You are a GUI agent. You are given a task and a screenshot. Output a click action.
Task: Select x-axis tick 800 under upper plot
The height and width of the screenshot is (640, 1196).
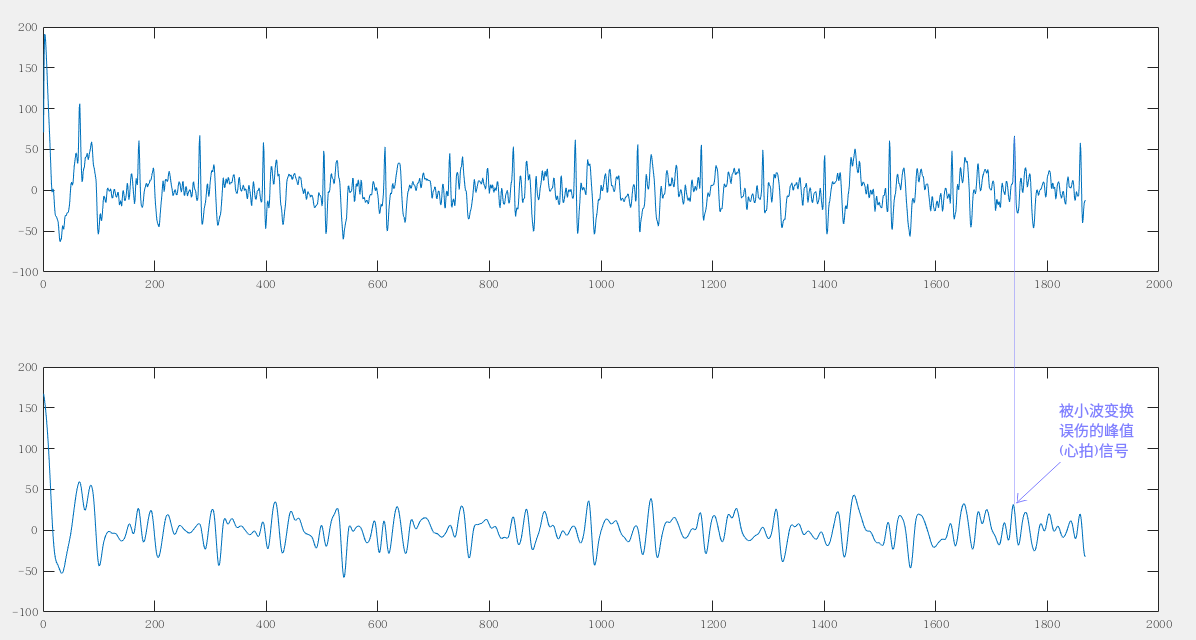(x=489, y=284)
